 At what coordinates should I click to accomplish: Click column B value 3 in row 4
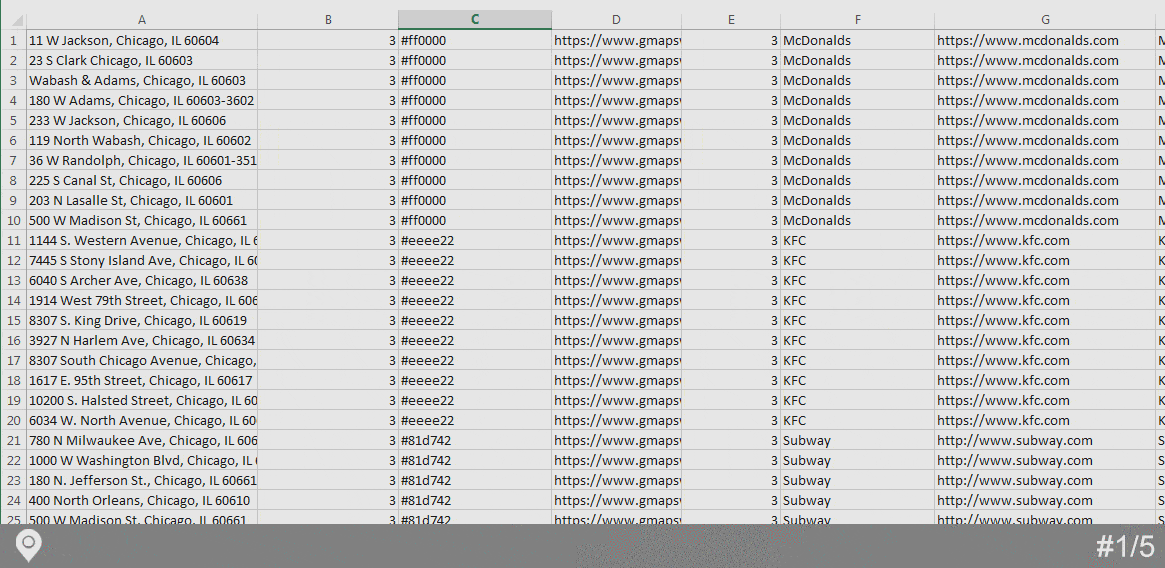(328, 100)
